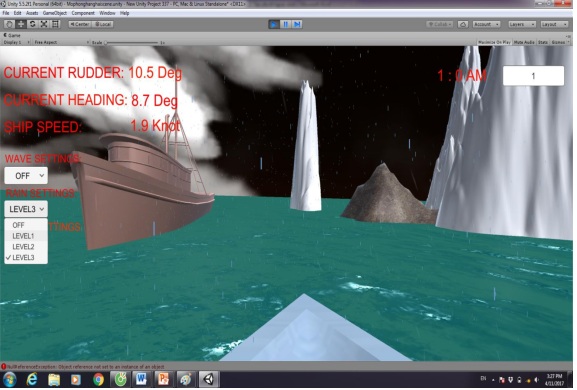Pause the running game
Screen dimensions: 577x390
point(286,24)
